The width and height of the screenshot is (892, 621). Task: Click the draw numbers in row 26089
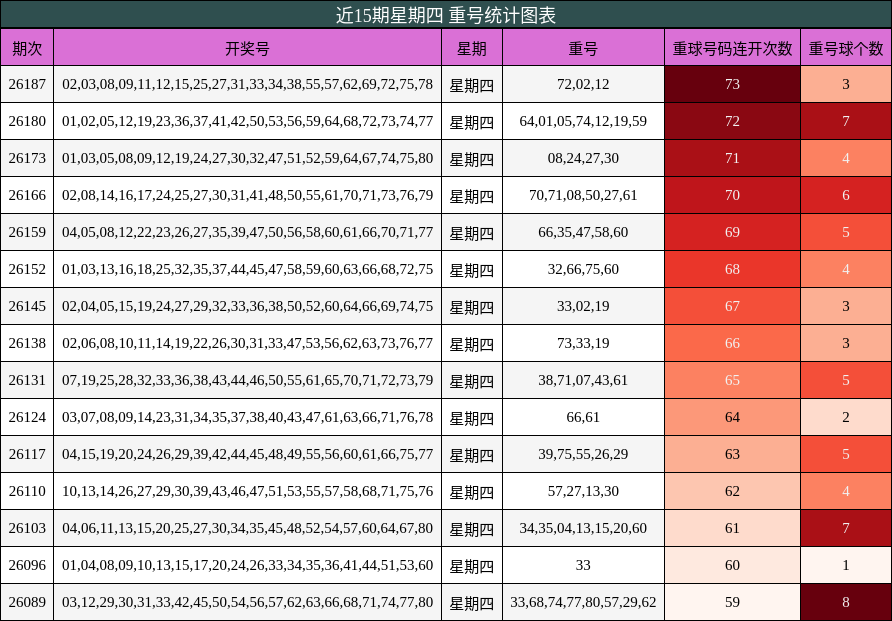(247, 602)
